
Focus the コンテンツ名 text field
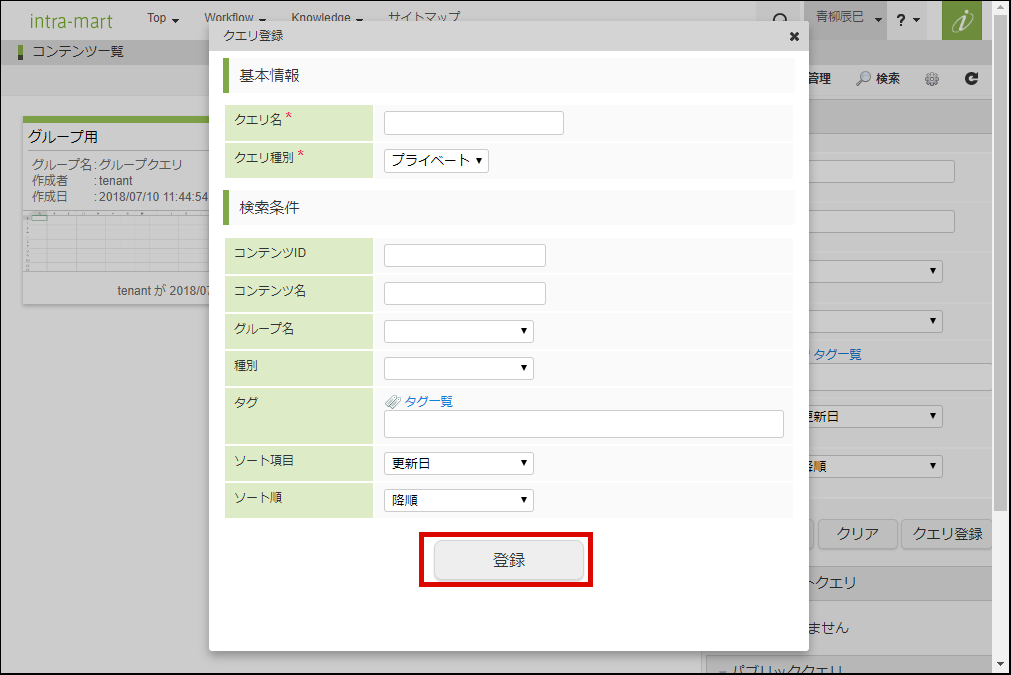465,293
